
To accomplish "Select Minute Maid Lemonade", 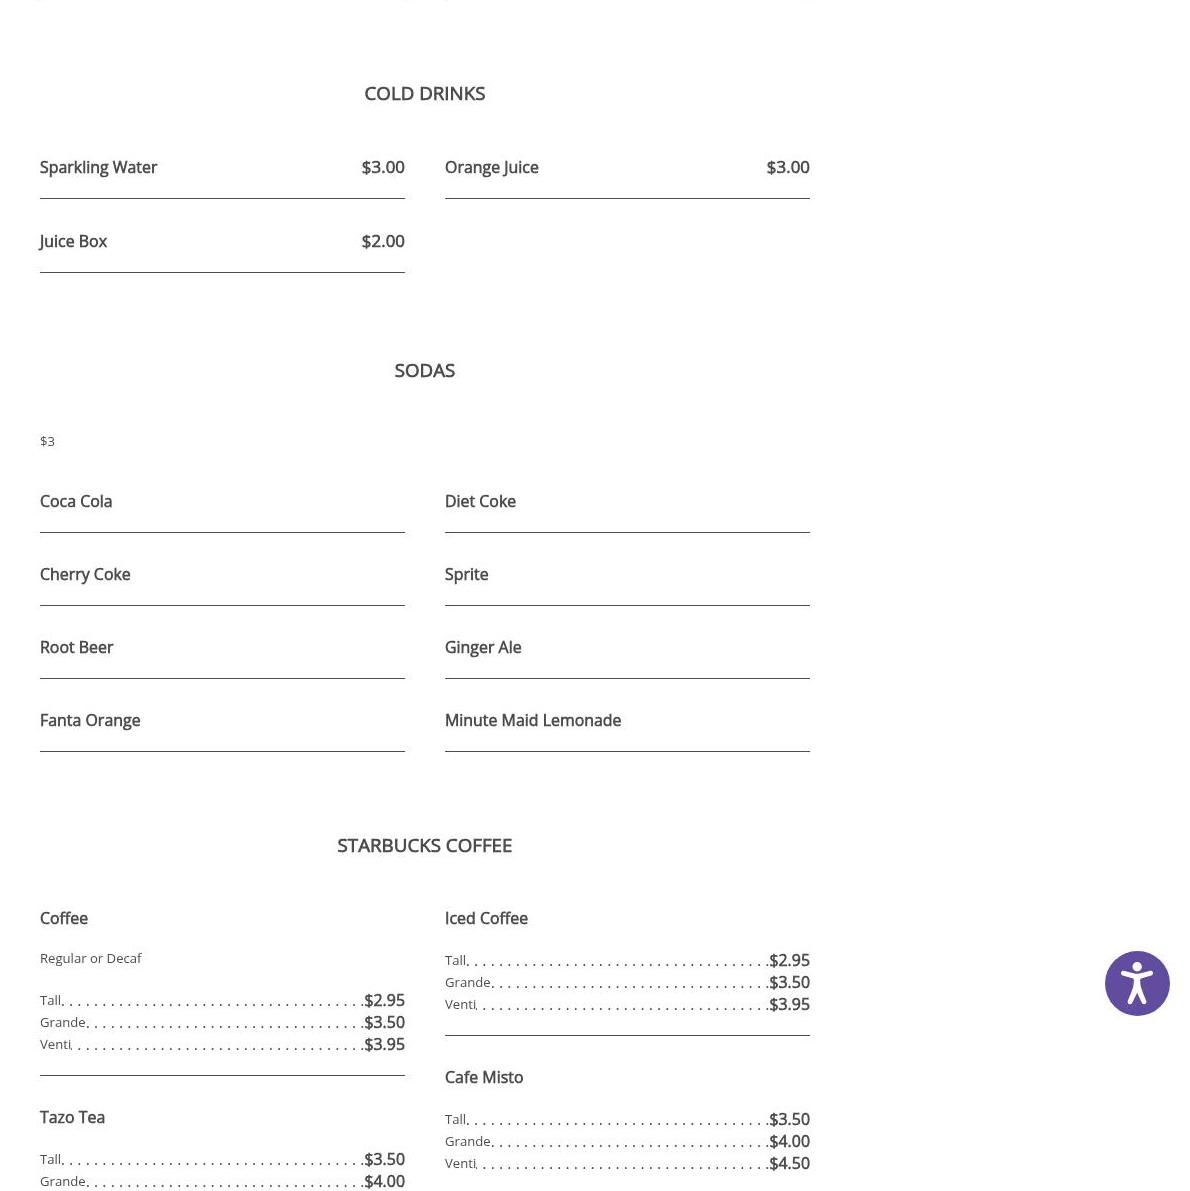I will 532,720.
